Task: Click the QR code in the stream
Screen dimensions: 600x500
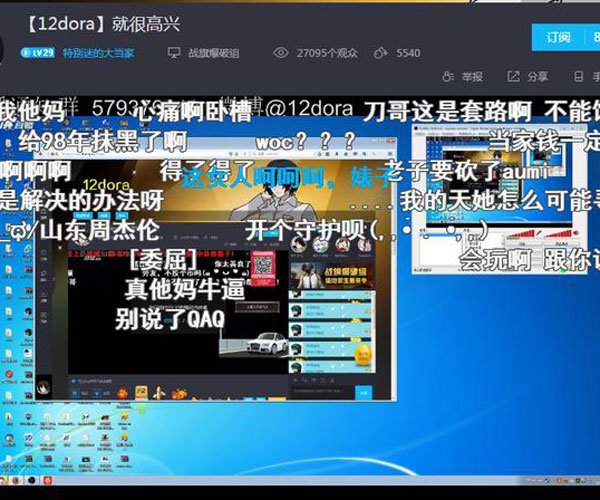Action: tap(263, 265)
